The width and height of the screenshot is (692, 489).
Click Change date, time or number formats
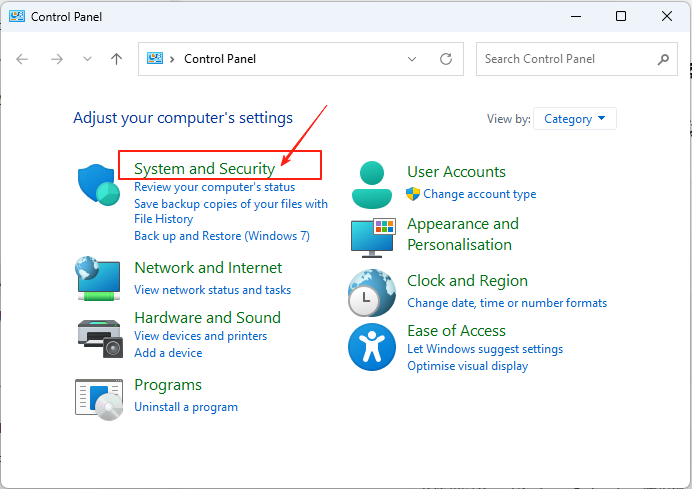click(507, 303)
